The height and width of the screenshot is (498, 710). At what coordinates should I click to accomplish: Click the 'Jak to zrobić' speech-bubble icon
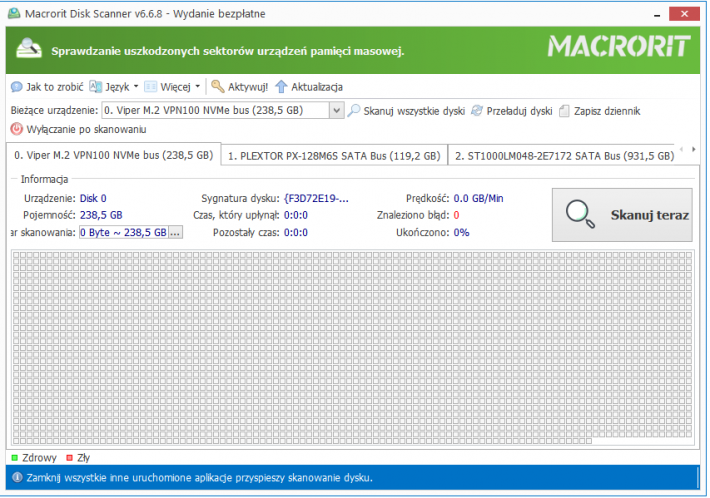click(16, 87)
